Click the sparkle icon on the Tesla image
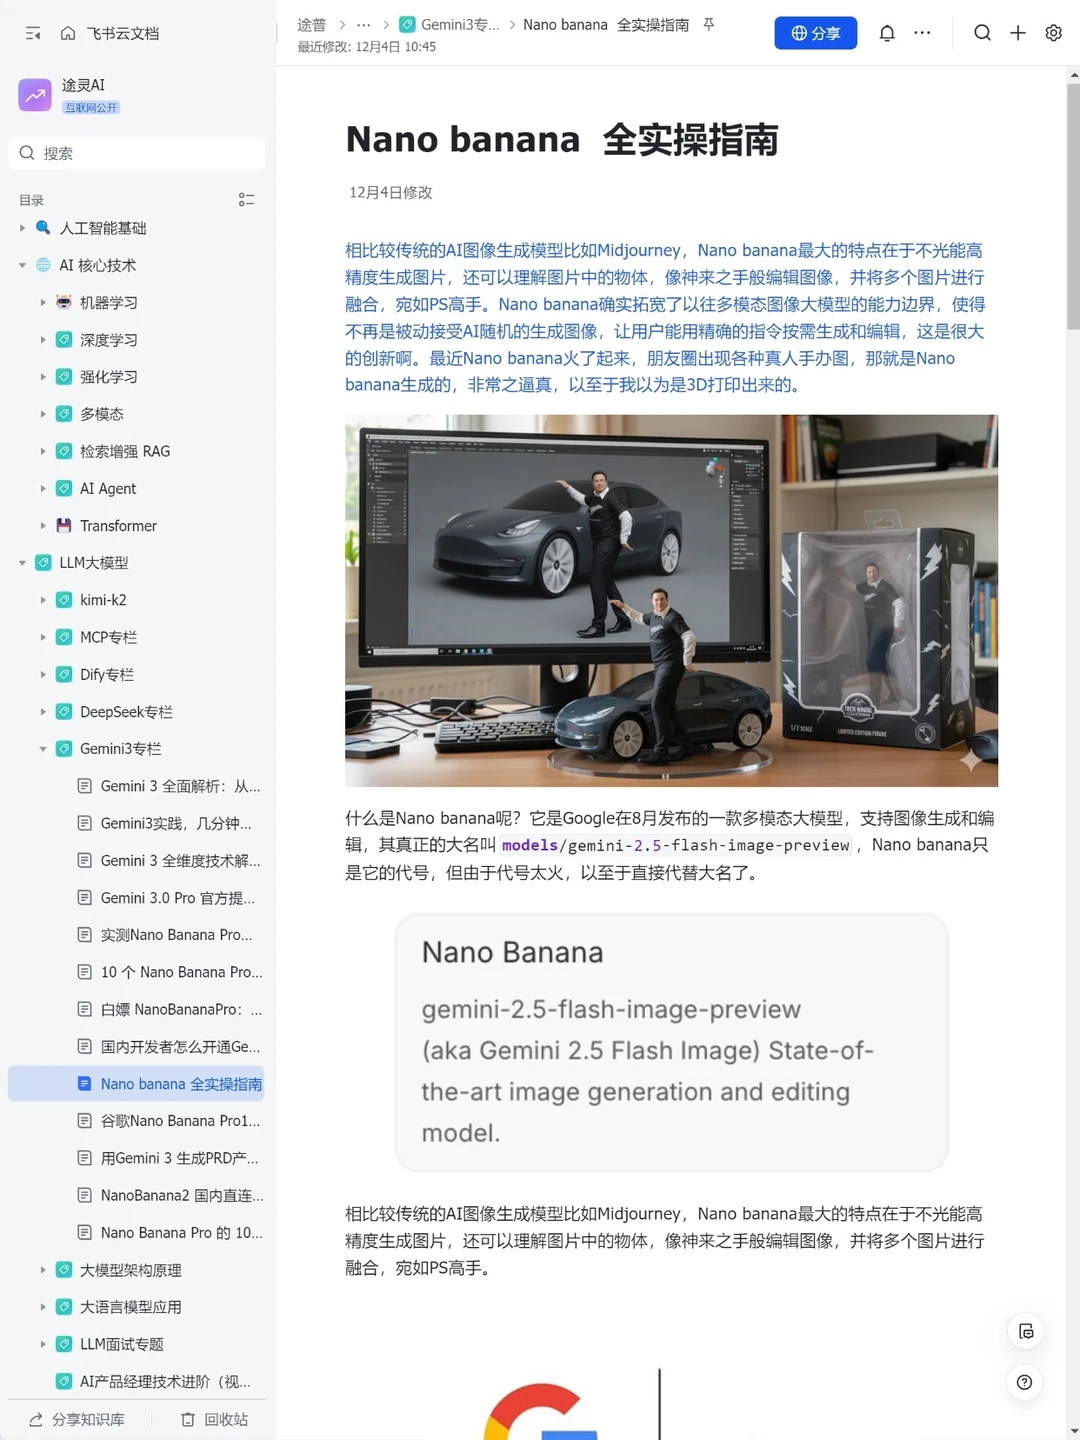The height and width of the screenshot is (1440, 1080). [x=970, y=760]
